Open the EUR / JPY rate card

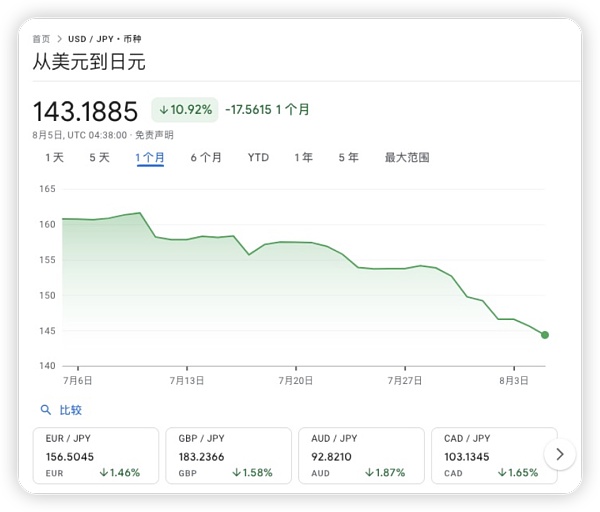tap(96, 455)
